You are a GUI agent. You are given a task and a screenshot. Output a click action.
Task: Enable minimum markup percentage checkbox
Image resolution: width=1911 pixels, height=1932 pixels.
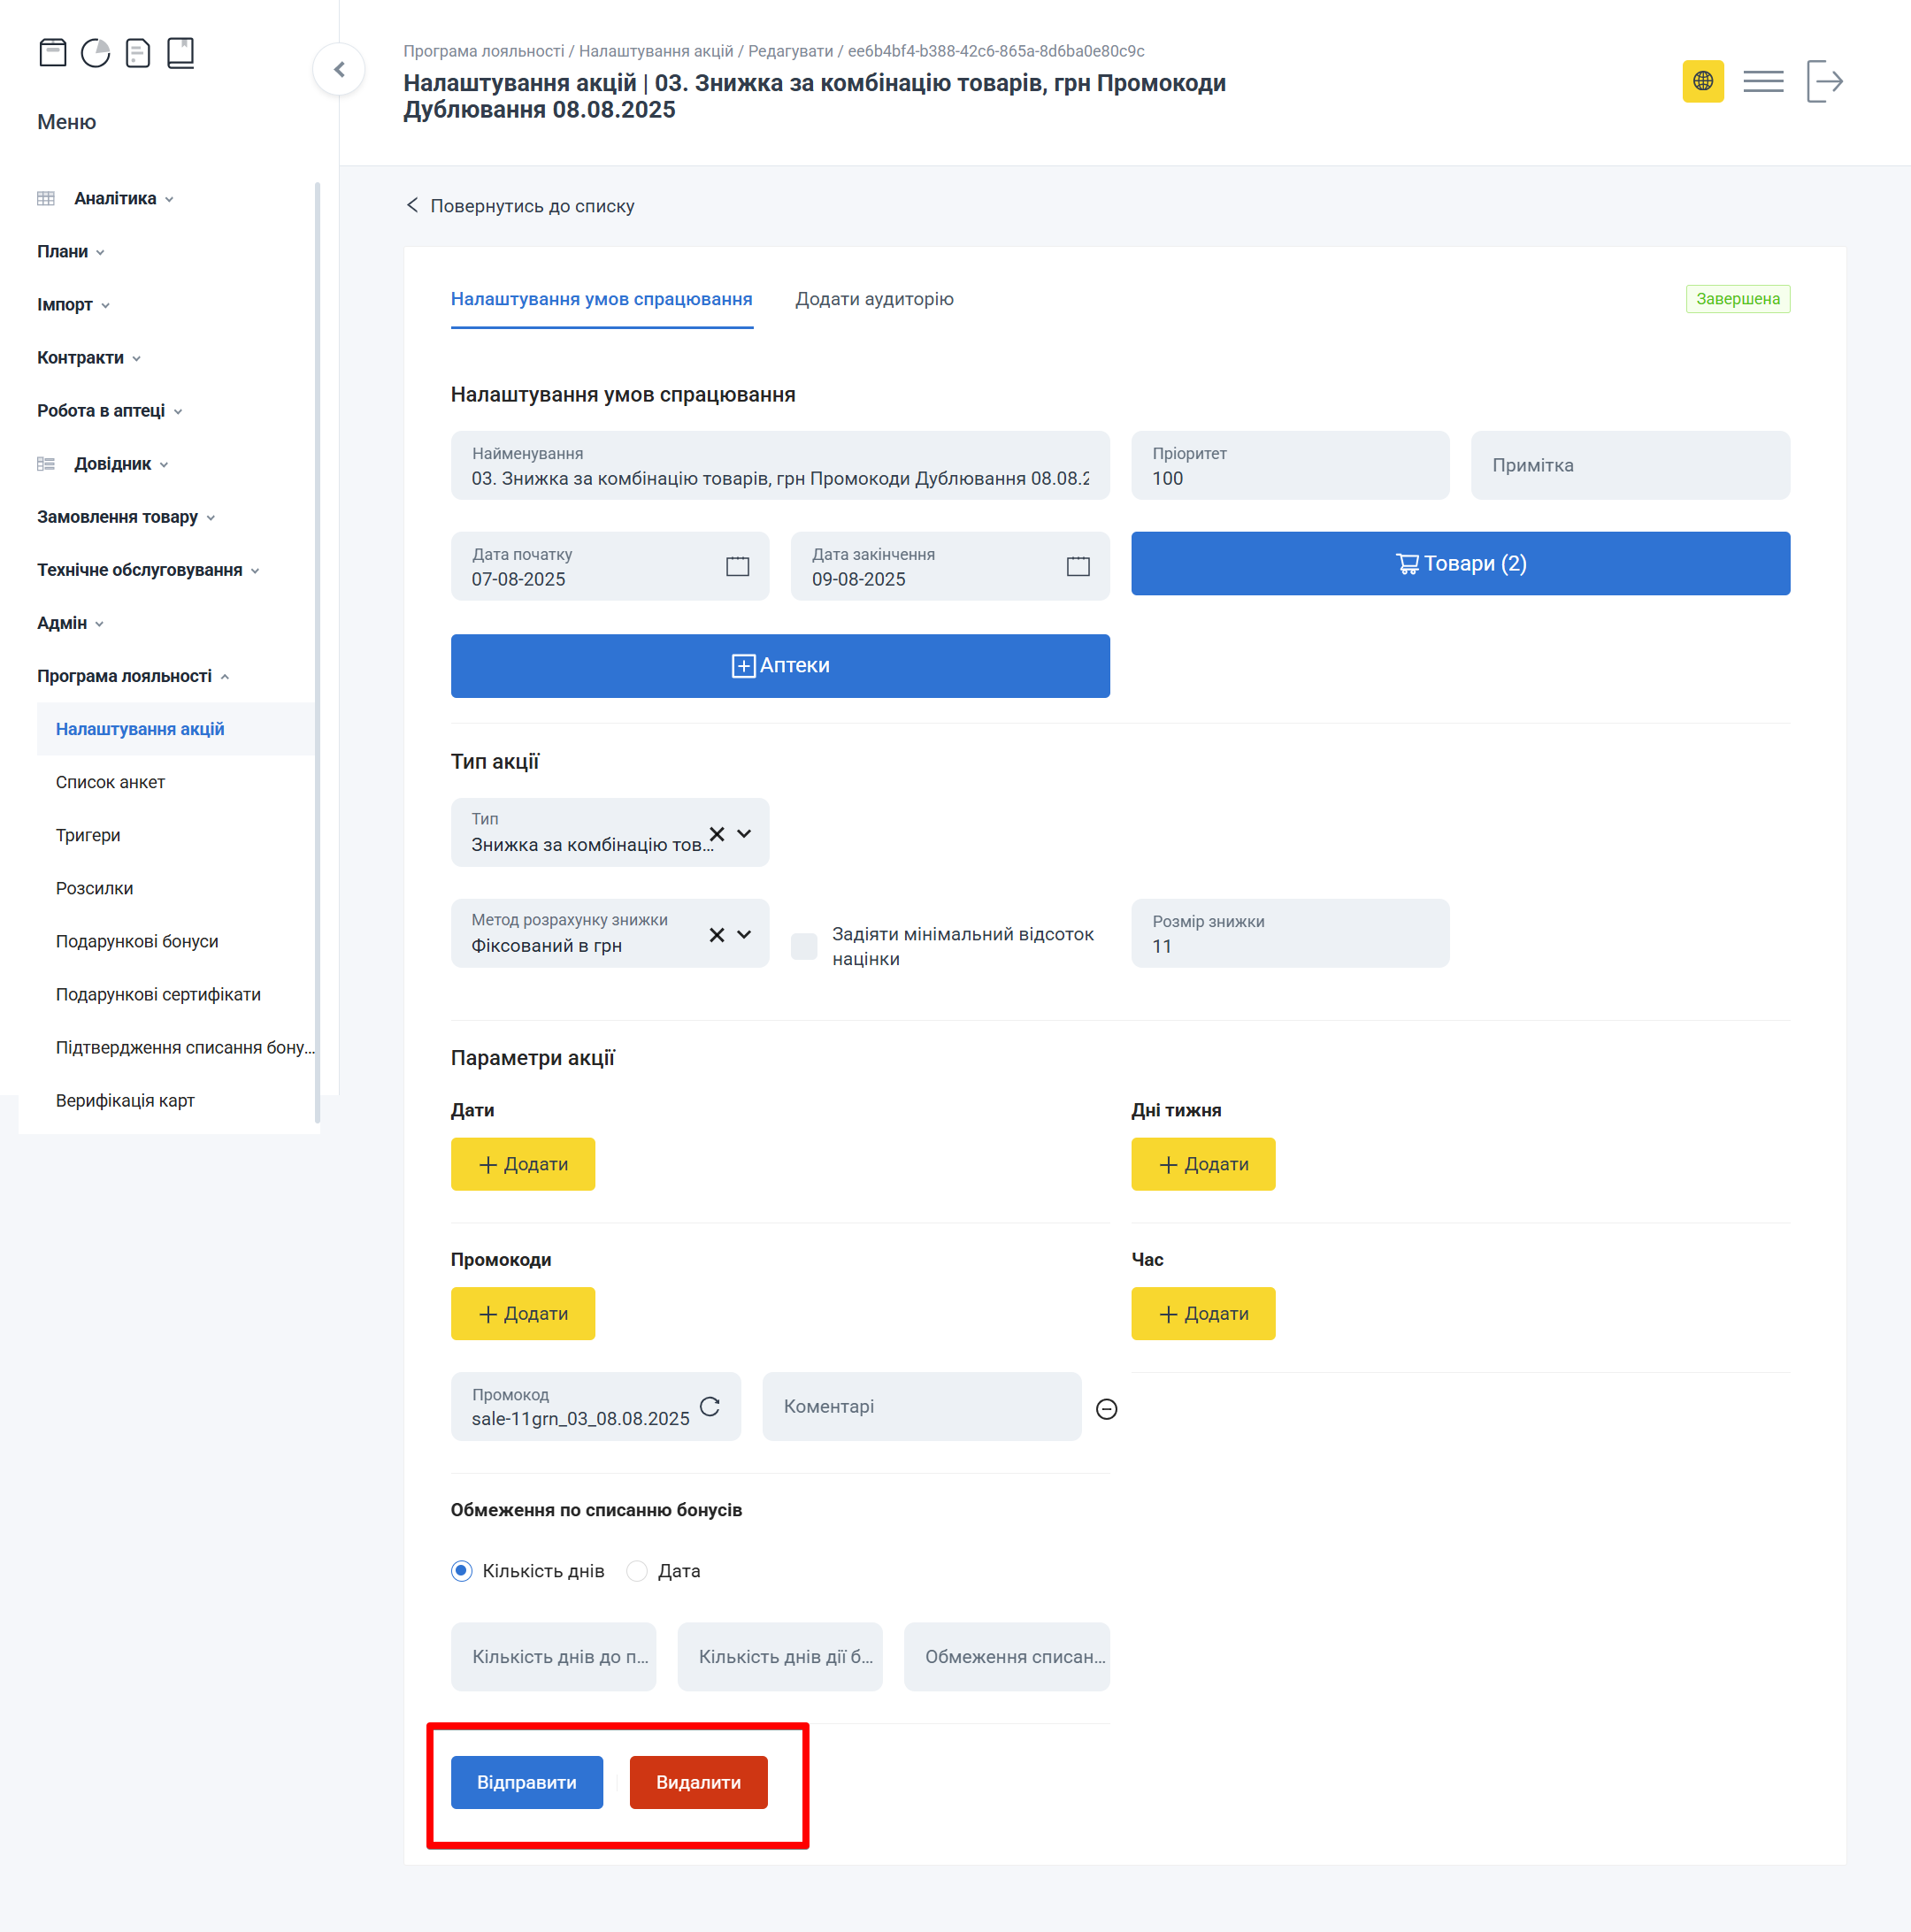[804, 946]
